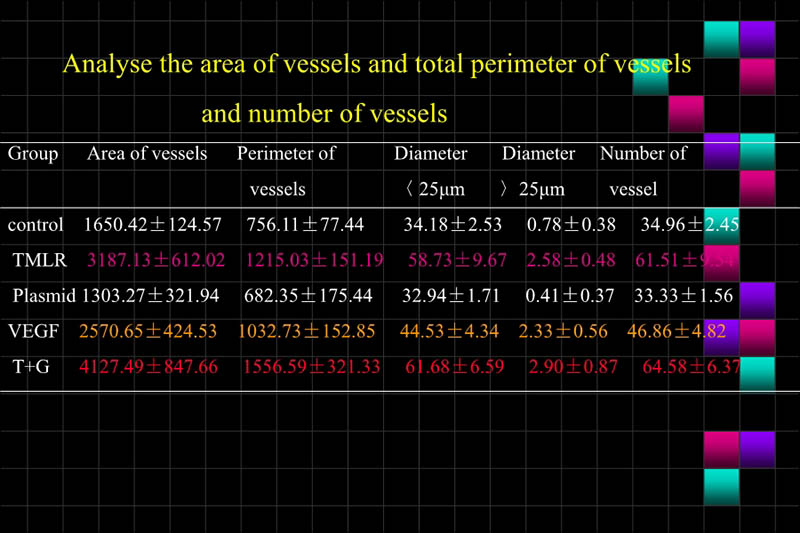Click the bottom-most teal square
The height and width of the screenshot is (533, 800).
pyautogui.click(x=721, y=487)
